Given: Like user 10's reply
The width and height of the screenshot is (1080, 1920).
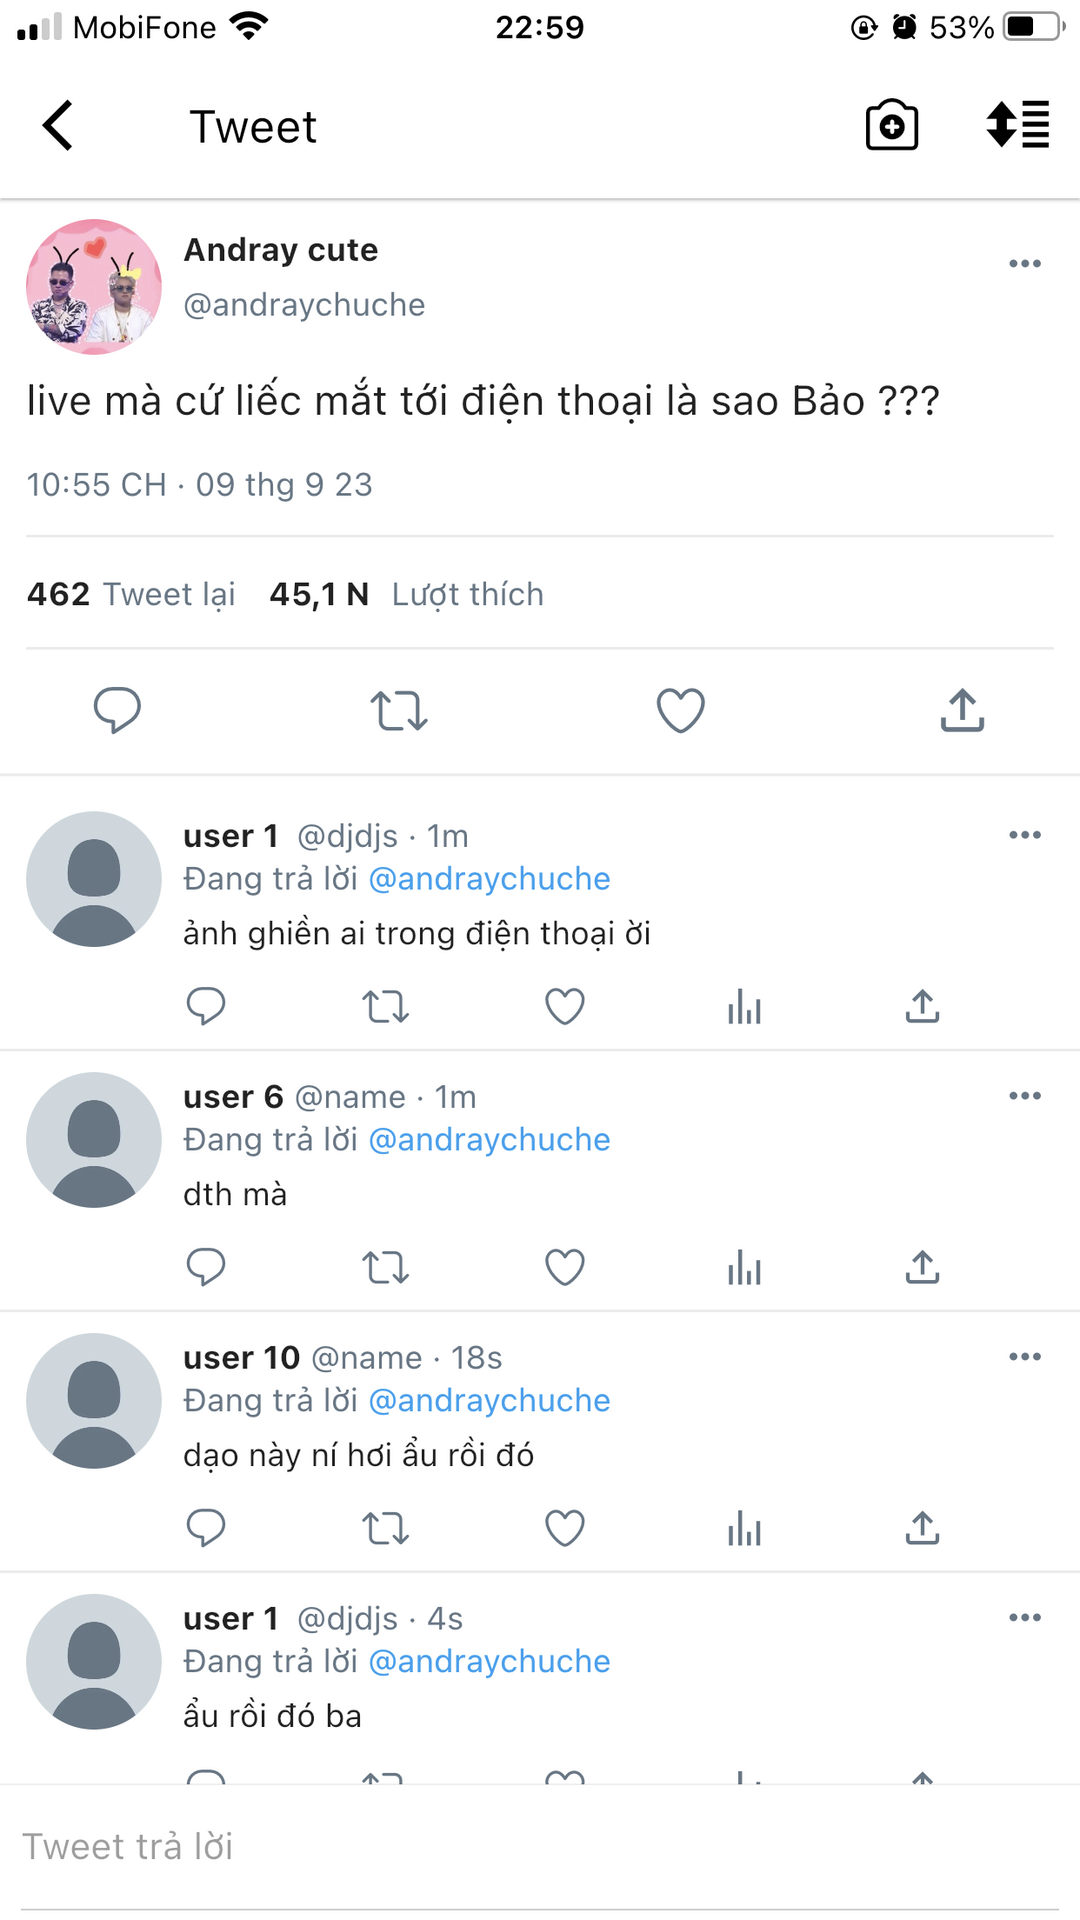Looking at the screenshot, I should tap(564, 1528).
